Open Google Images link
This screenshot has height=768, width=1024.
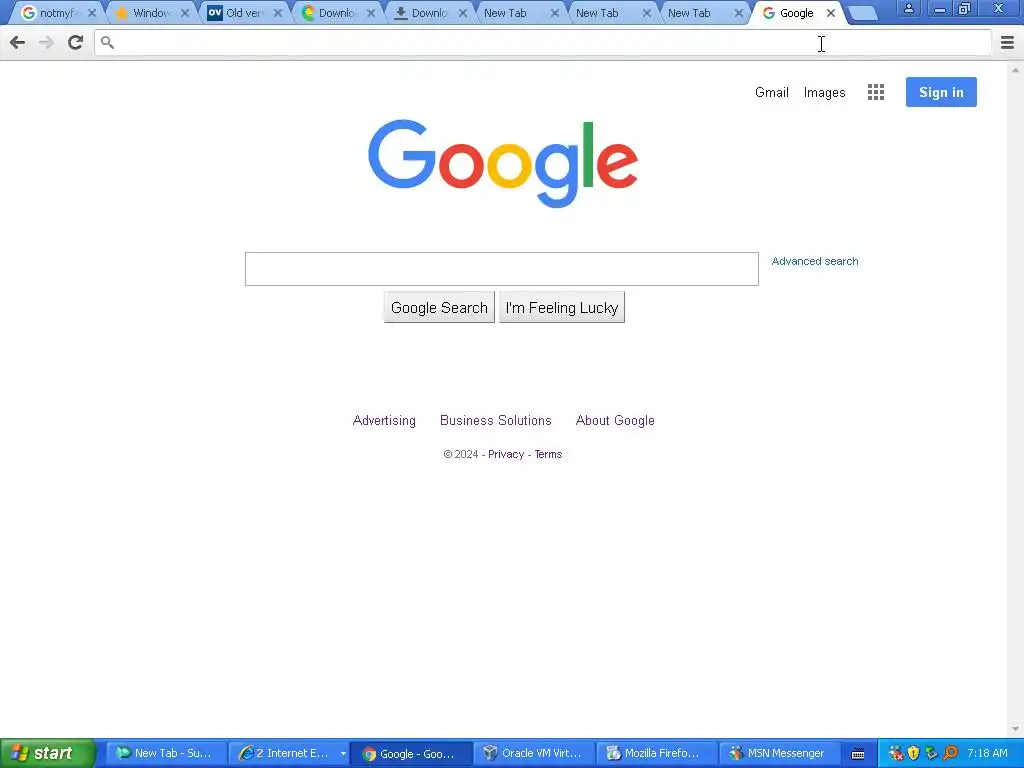click(x=824, y=93)
